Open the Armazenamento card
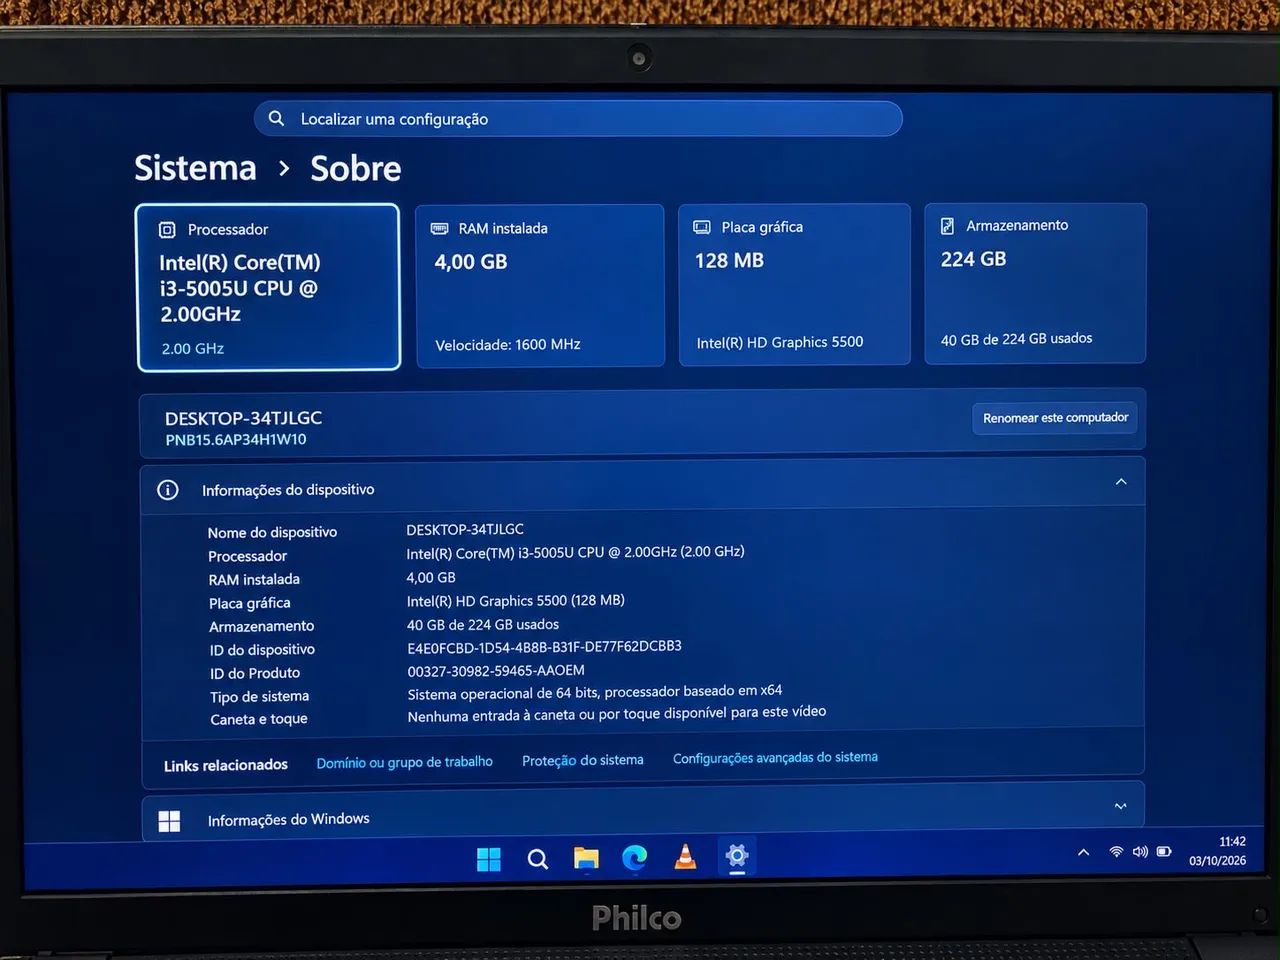 [1035, 283]
